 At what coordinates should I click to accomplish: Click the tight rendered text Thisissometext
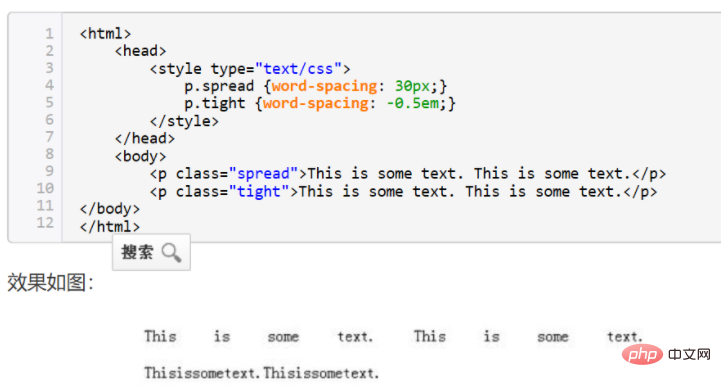coord(262,373)
